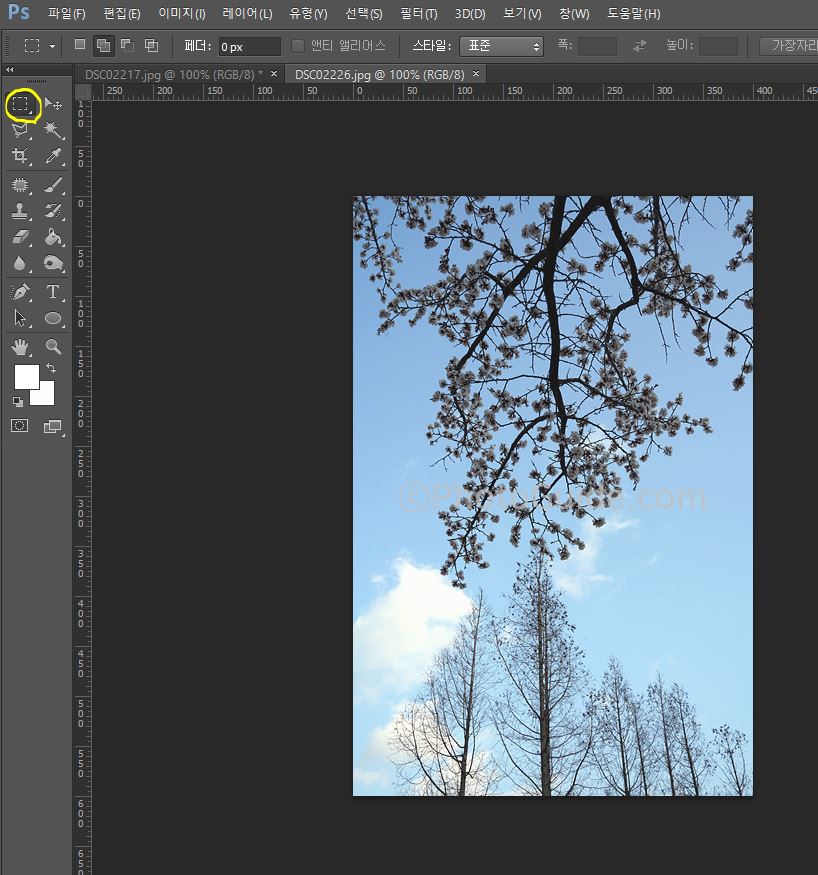This screenshot has width=818, height=875.
Task: Select the Magic Wand tool
Action: click(x=53, y=130)
